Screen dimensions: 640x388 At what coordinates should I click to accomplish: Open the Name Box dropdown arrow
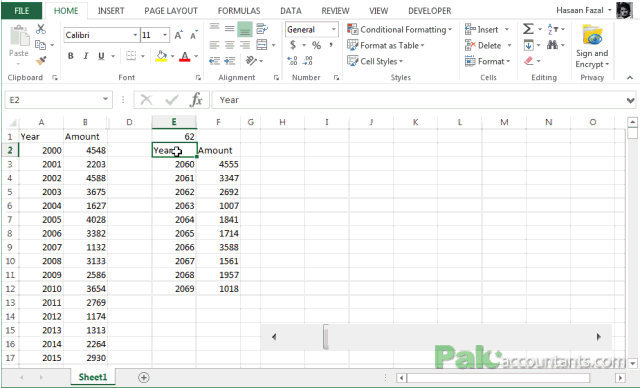click(105, 100)
